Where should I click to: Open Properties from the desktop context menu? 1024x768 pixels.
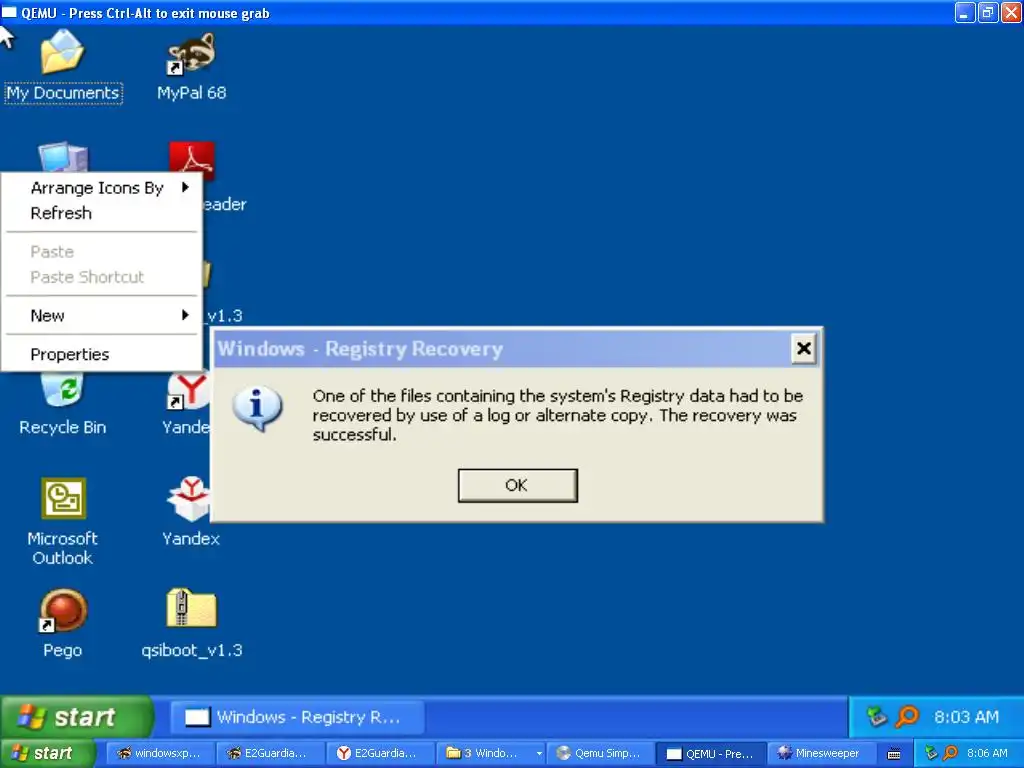102,355
